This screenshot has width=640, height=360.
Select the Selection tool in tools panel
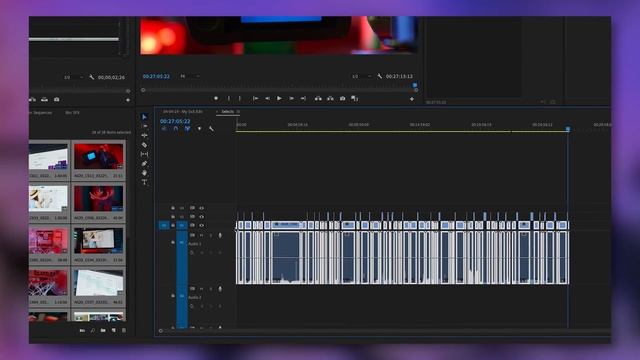(x=144, y=117)
